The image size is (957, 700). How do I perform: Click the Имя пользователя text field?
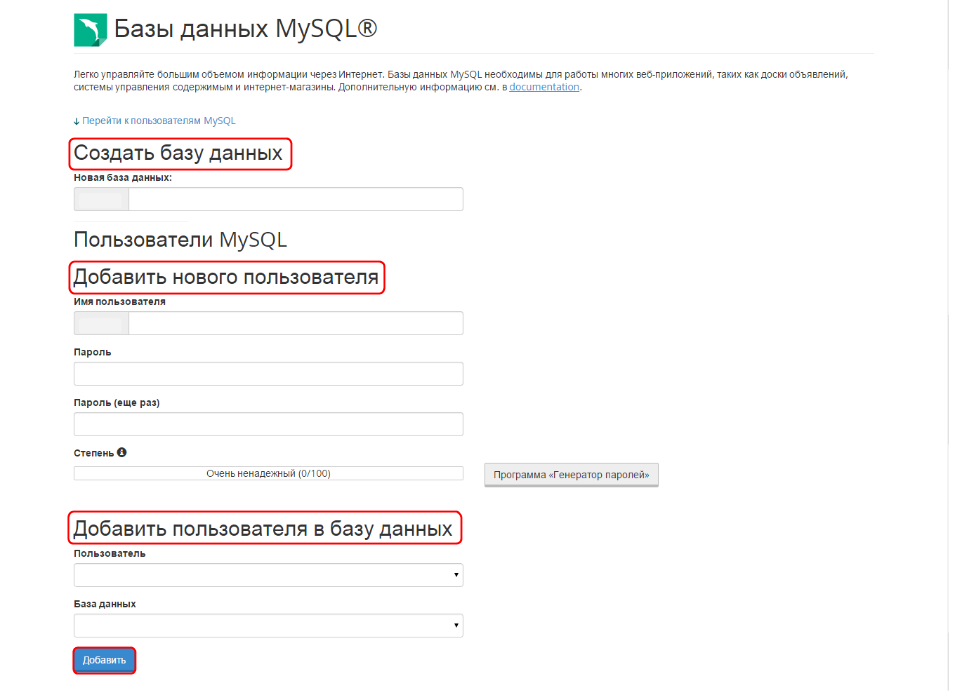295,323
